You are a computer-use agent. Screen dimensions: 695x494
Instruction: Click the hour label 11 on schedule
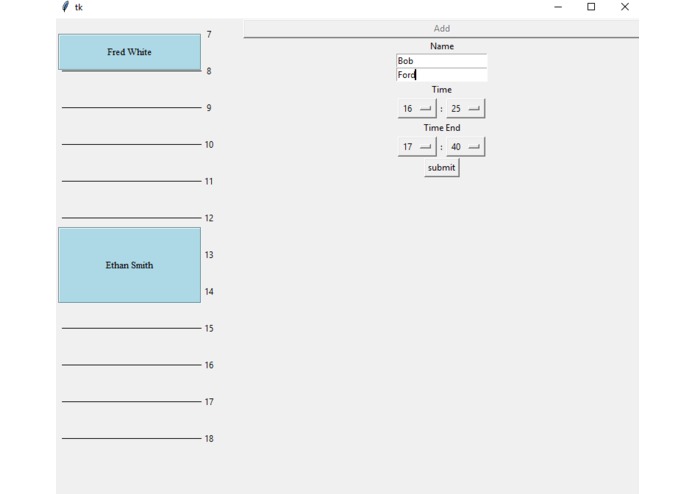pyautogui.click(x=209, y=181)
